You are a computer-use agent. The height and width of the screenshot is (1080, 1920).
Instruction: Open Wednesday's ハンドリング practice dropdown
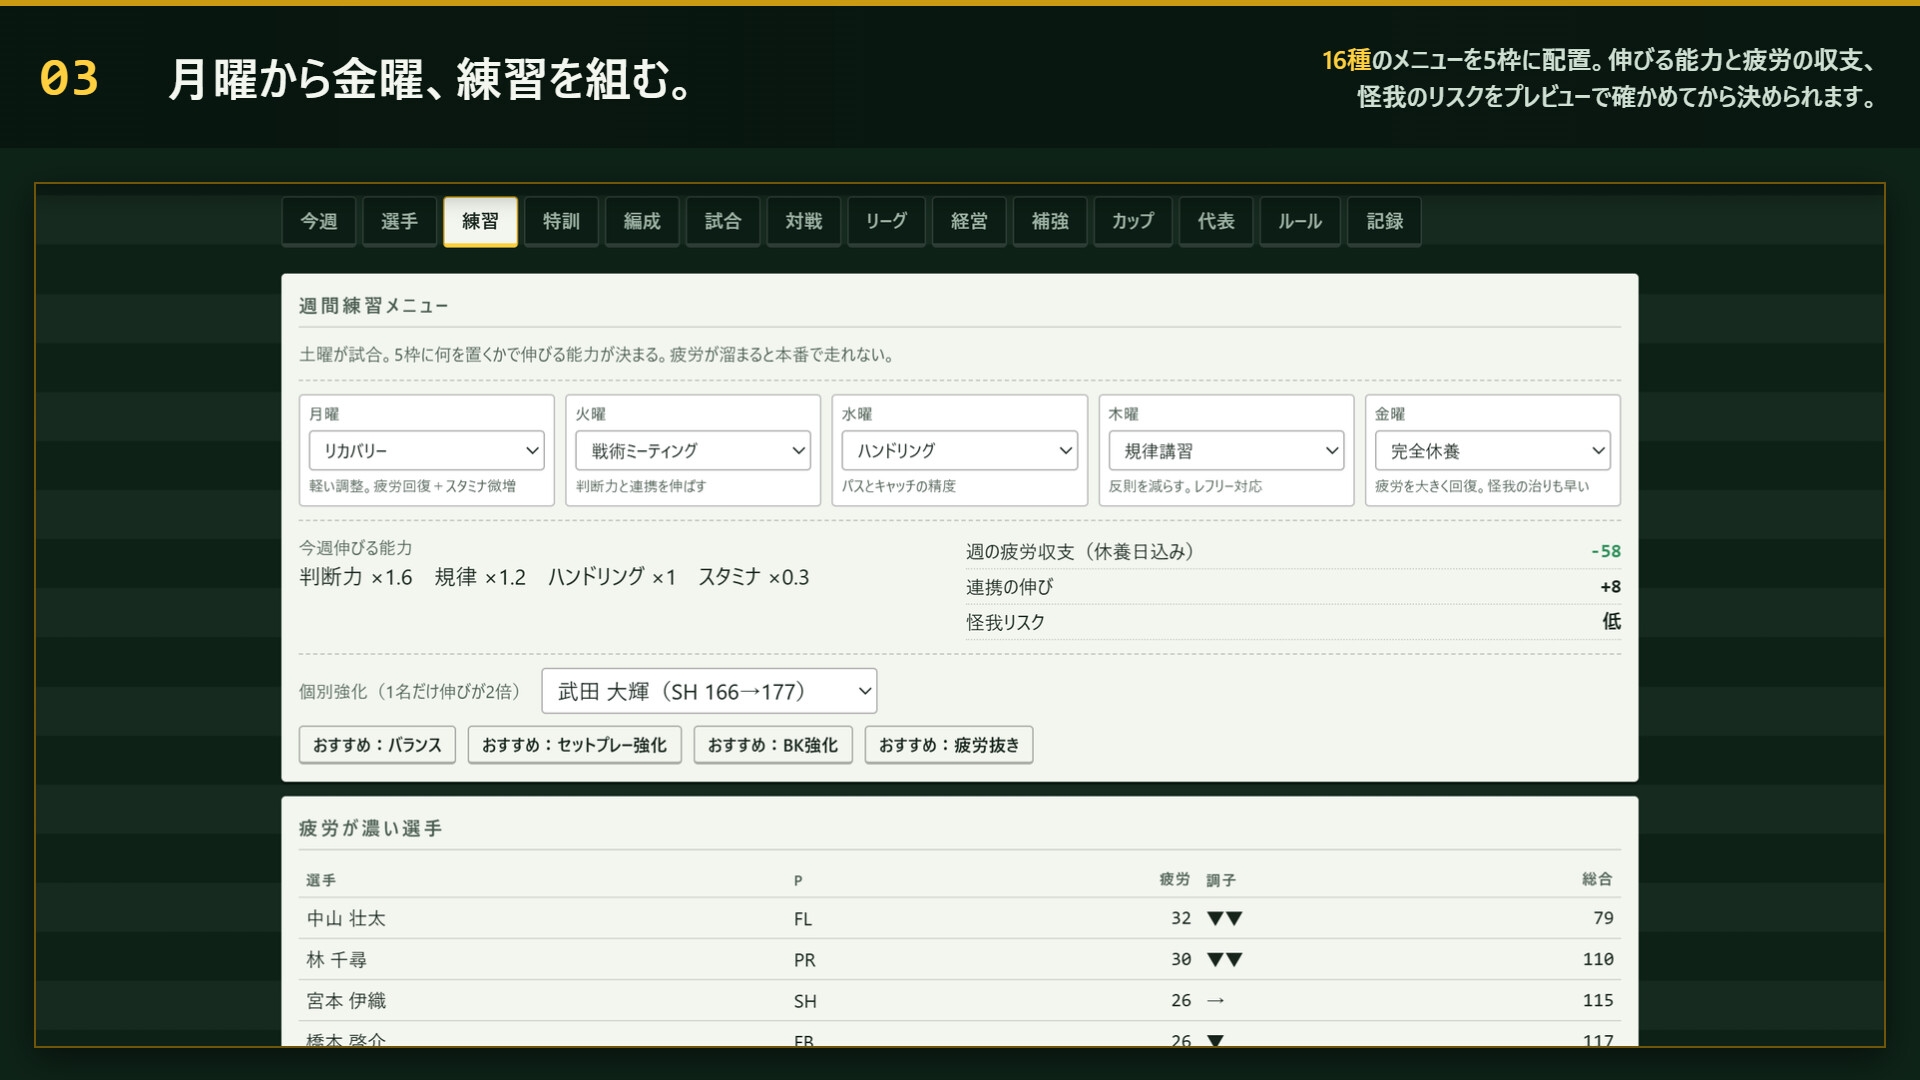(960, 451)
